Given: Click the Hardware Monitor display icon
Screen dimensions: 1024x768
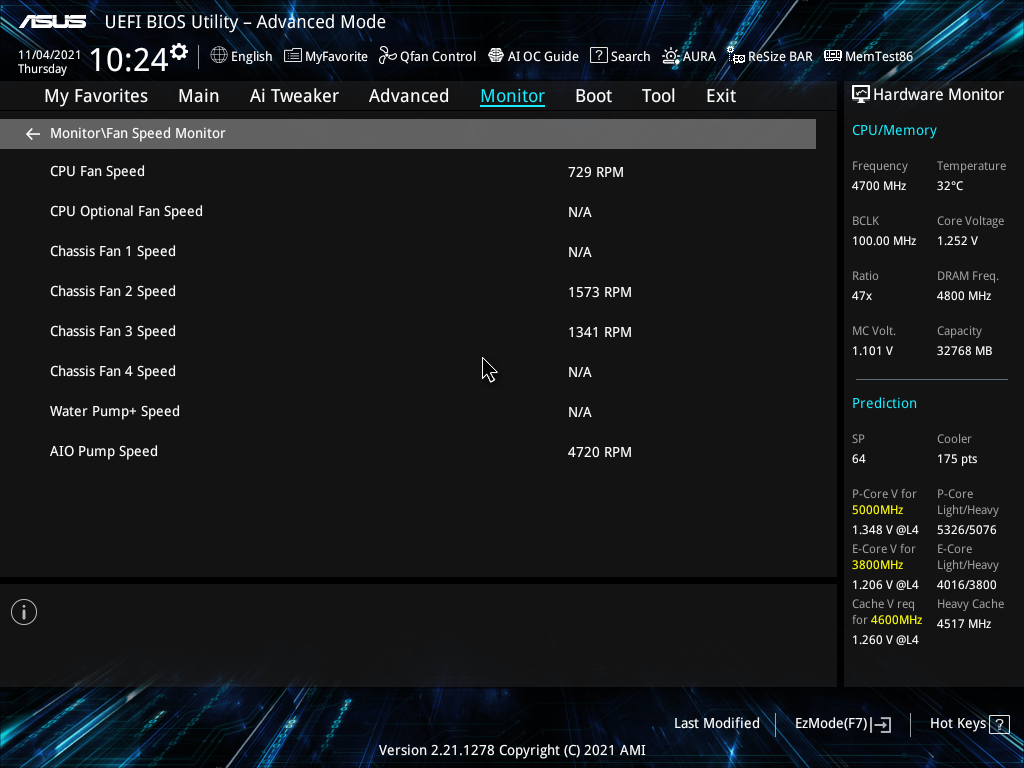Looking at the screenshot, I should click(x=861, y=95).
